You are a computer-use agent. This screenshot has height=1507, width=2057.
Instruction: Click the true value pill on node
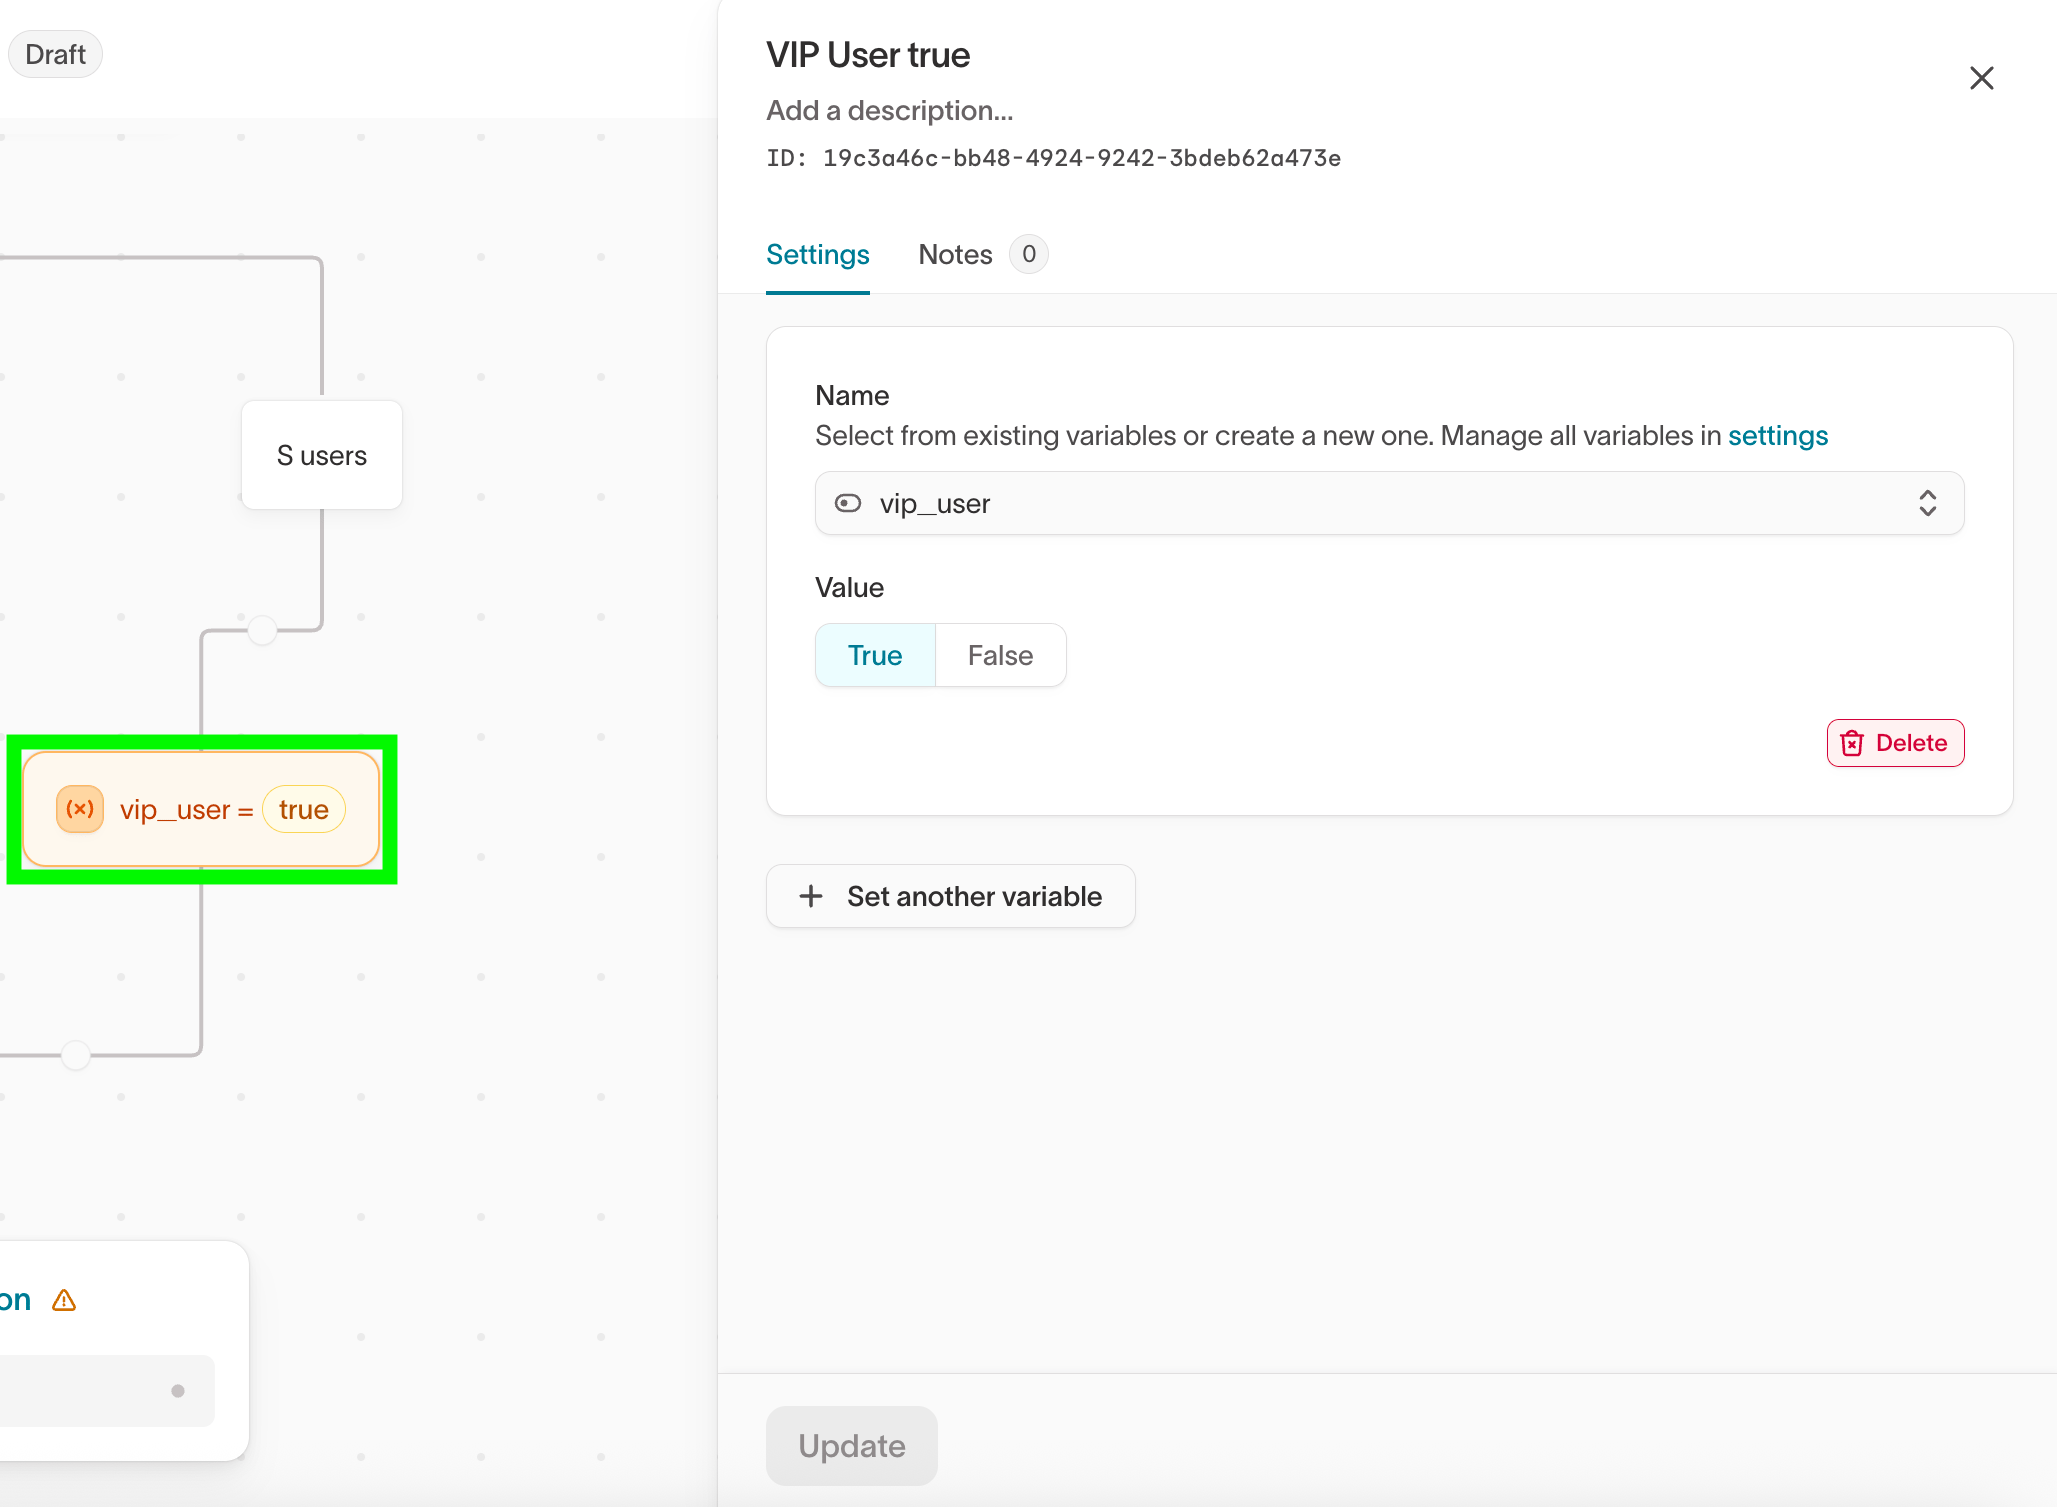(304, 809)
